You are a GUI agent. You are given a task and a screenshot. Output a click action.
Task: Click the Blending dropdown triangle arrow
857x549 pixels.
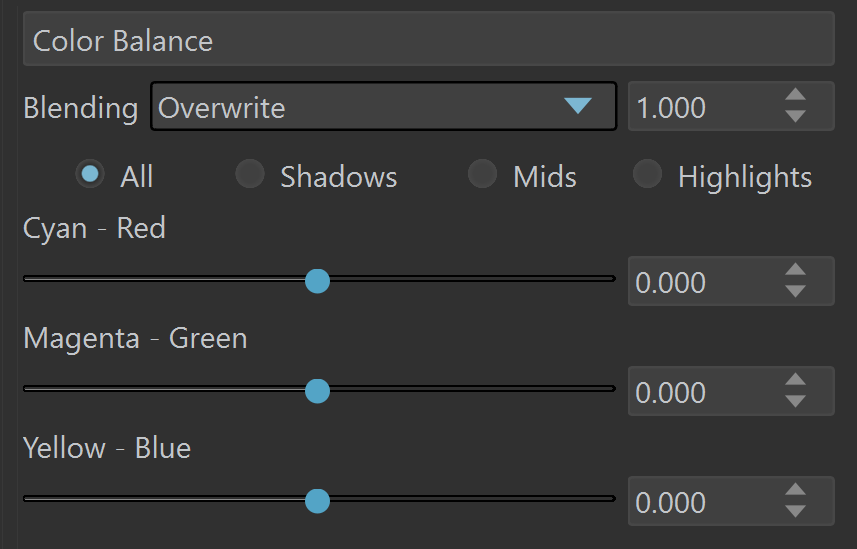pos(578,106)
